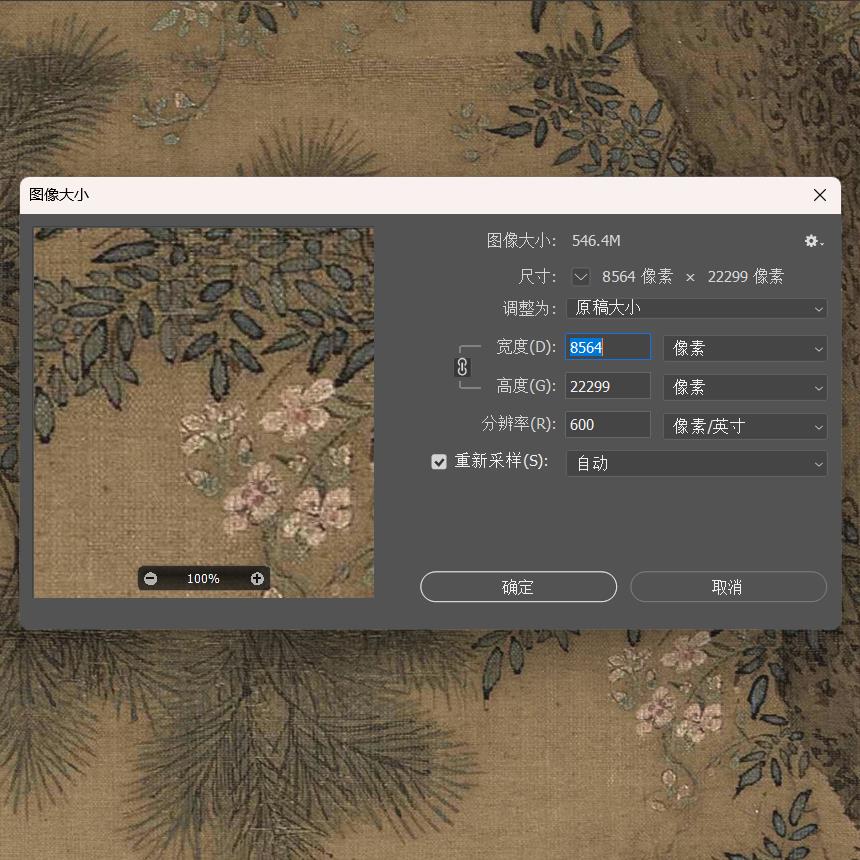Click the 确定 button
The width and height of the screenshot is (860, 860).
pos(518,587)
